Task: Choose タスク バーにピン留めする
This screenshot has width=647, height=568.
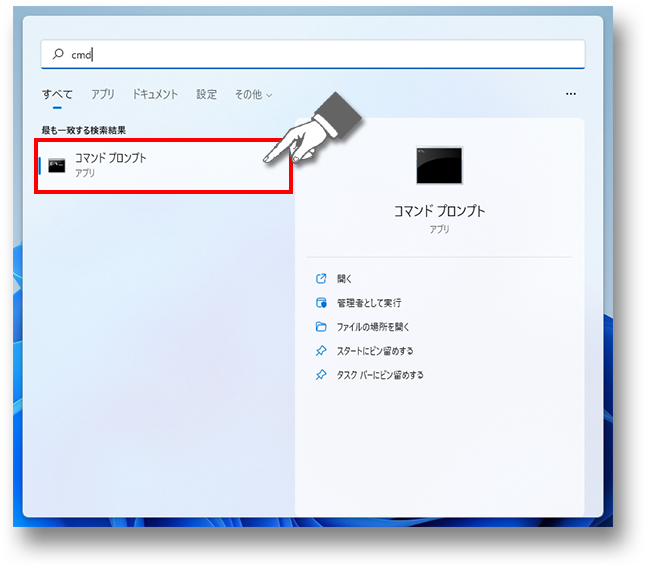Action: pos(380,375)
